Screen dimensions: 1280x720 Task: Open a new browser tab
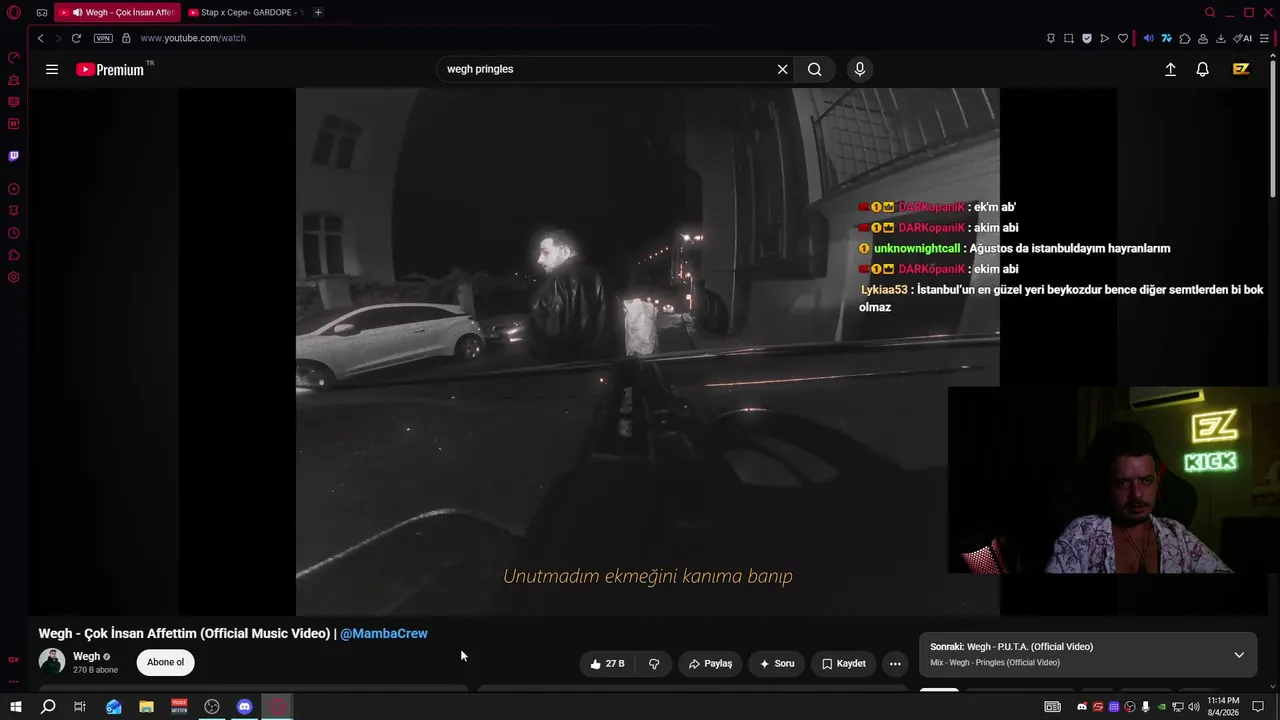coord(318,12)
